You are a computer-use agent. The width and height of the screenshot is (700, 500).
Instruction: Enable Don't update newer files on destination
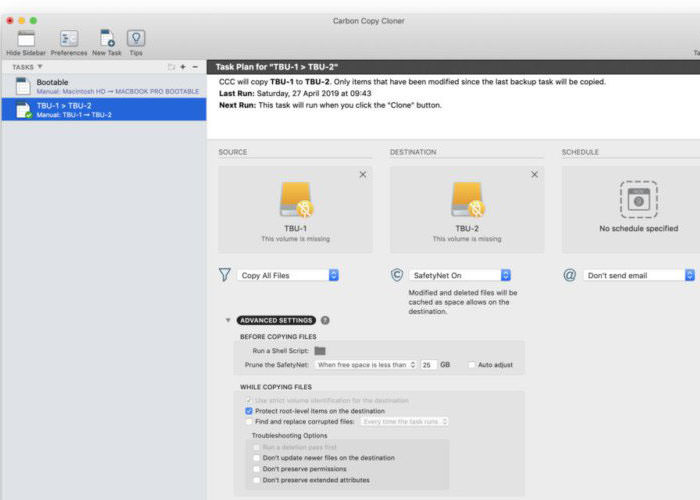[x=256, y=458]
